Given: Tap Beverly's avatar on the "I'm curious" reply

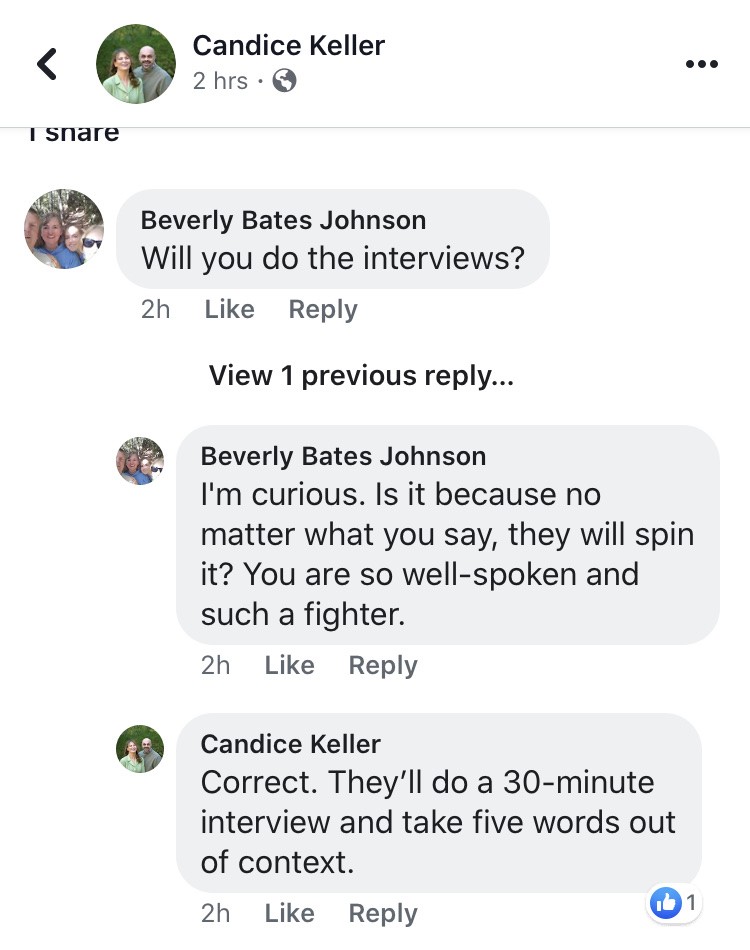Looking at the screenshot, I should [140, 461].
